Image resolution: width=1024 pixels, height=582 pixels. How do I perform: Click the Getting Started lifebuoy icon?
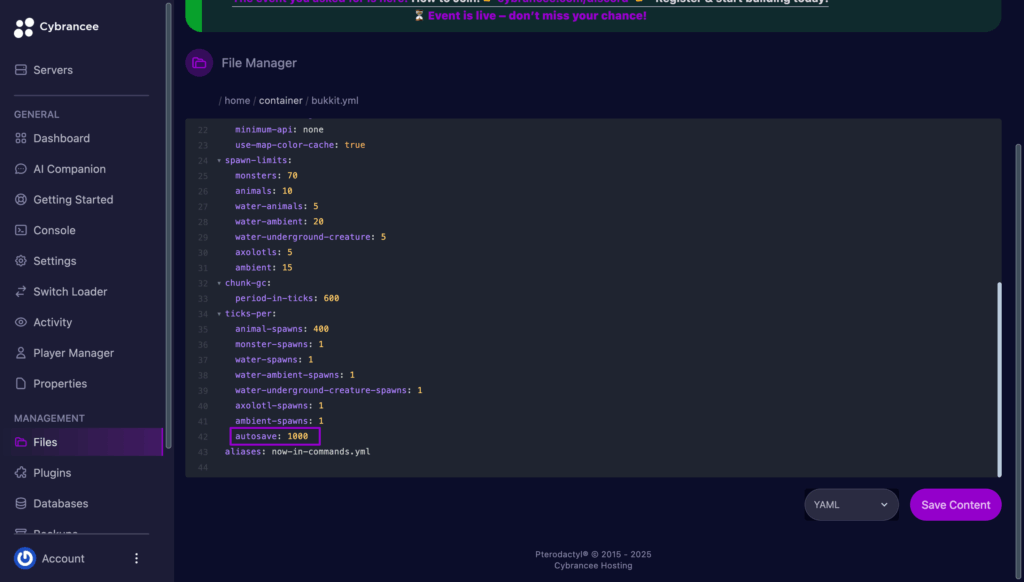click(21, 200)
